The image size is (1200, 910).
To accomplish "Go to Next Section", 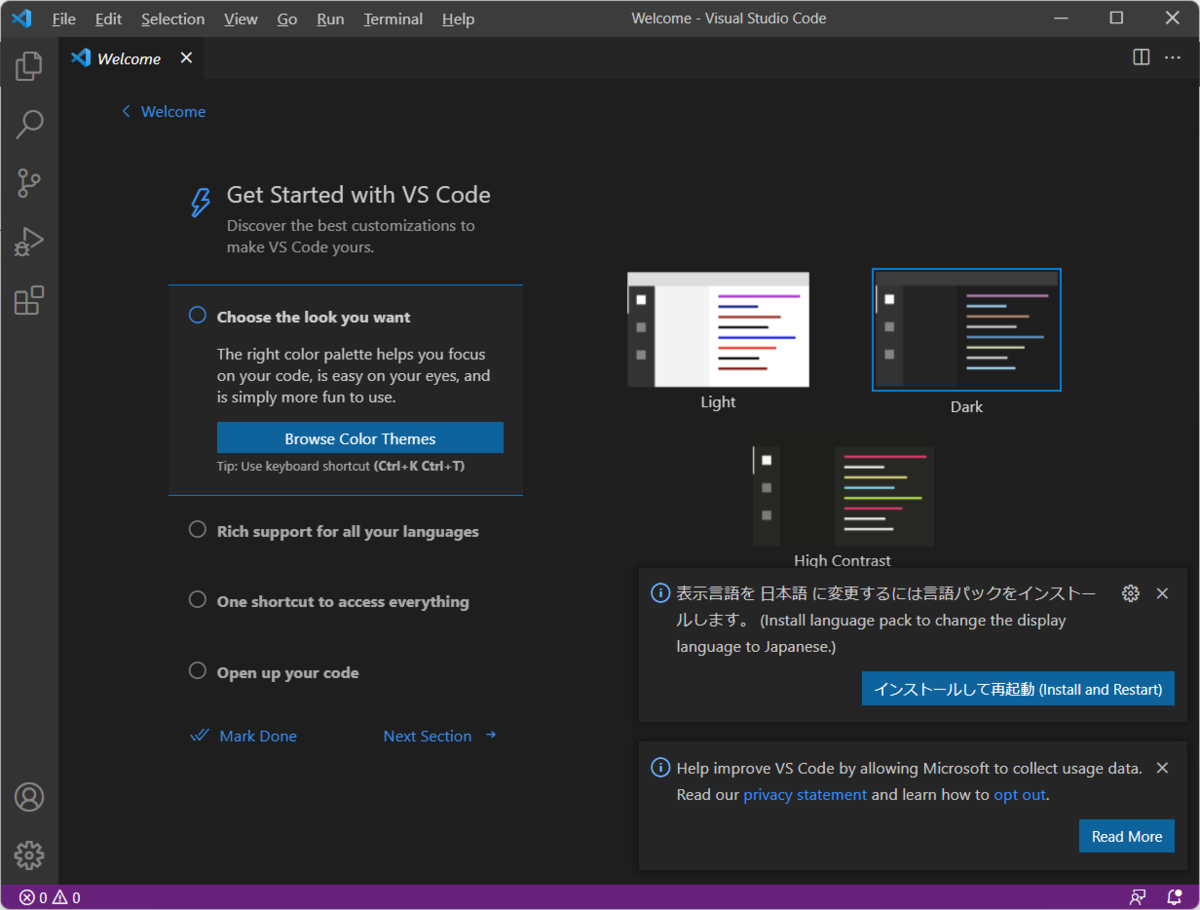I will point(440,736).
